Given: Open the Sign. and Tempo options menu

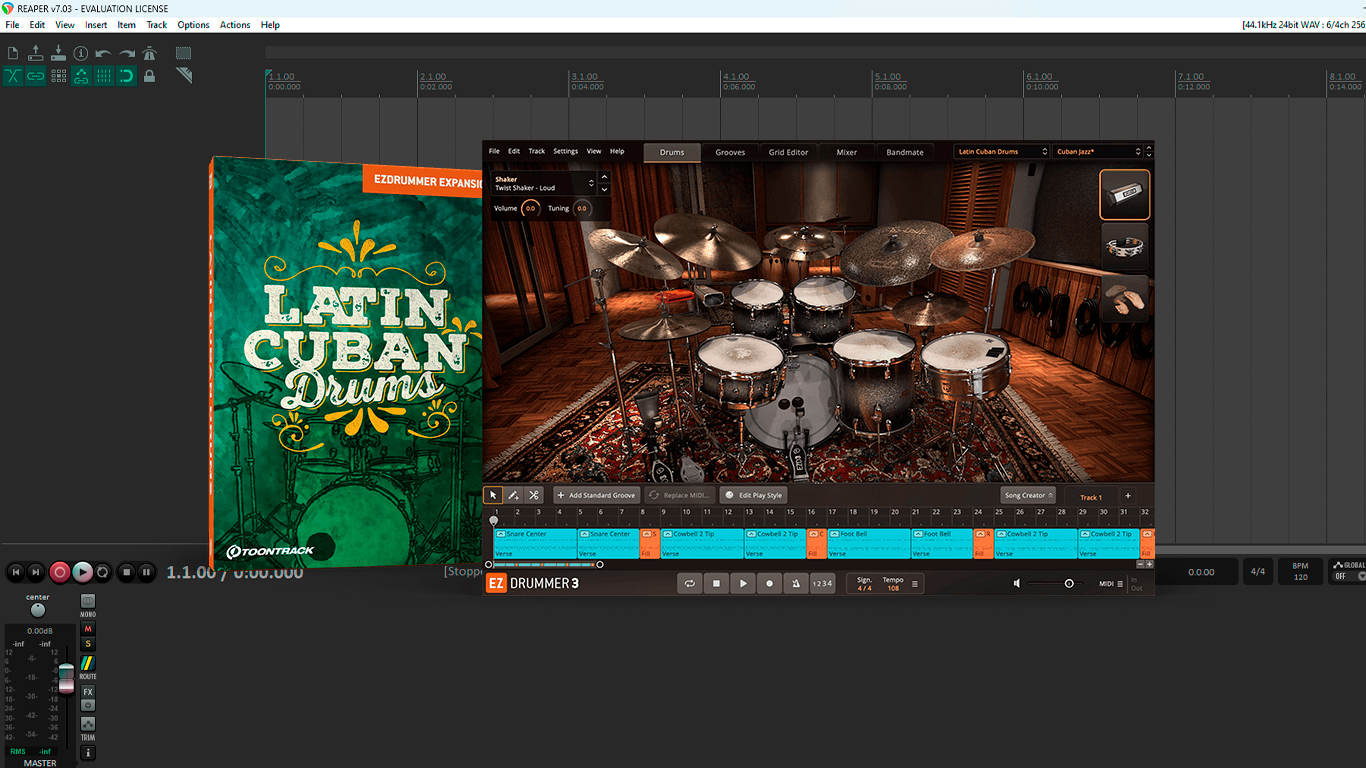Looking at the screenshot, I should 914,584.
